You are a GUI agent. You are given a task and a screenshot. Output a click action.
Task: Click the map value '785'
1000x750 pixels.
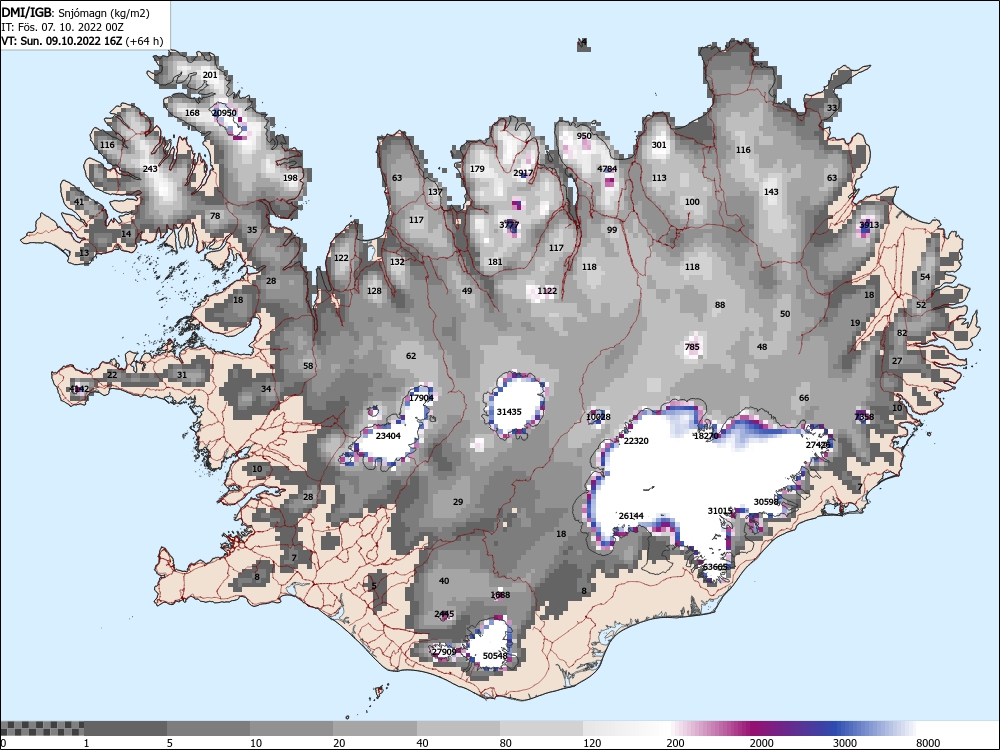[692, 347]
